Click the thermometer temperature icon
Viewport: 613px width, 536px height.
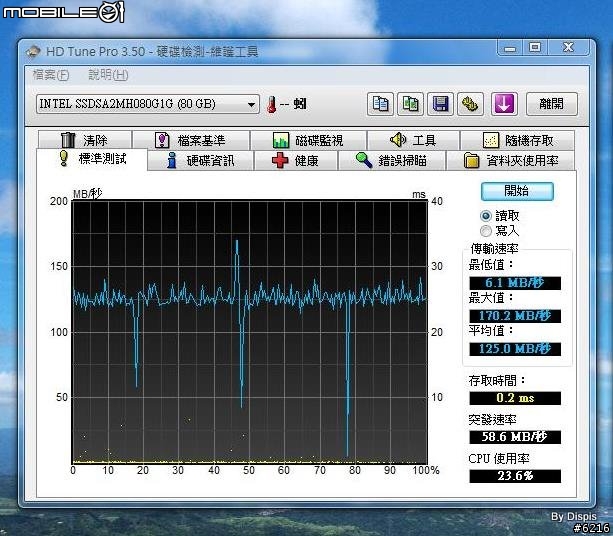(x=271, y=104)
